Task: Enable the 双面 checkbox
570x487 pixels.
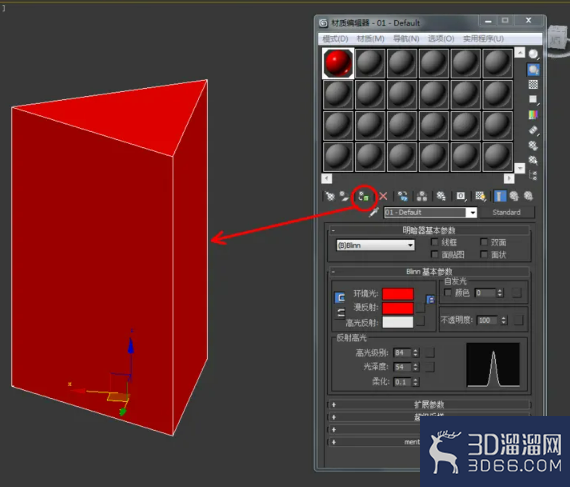Action: click(x=483, y=242)
